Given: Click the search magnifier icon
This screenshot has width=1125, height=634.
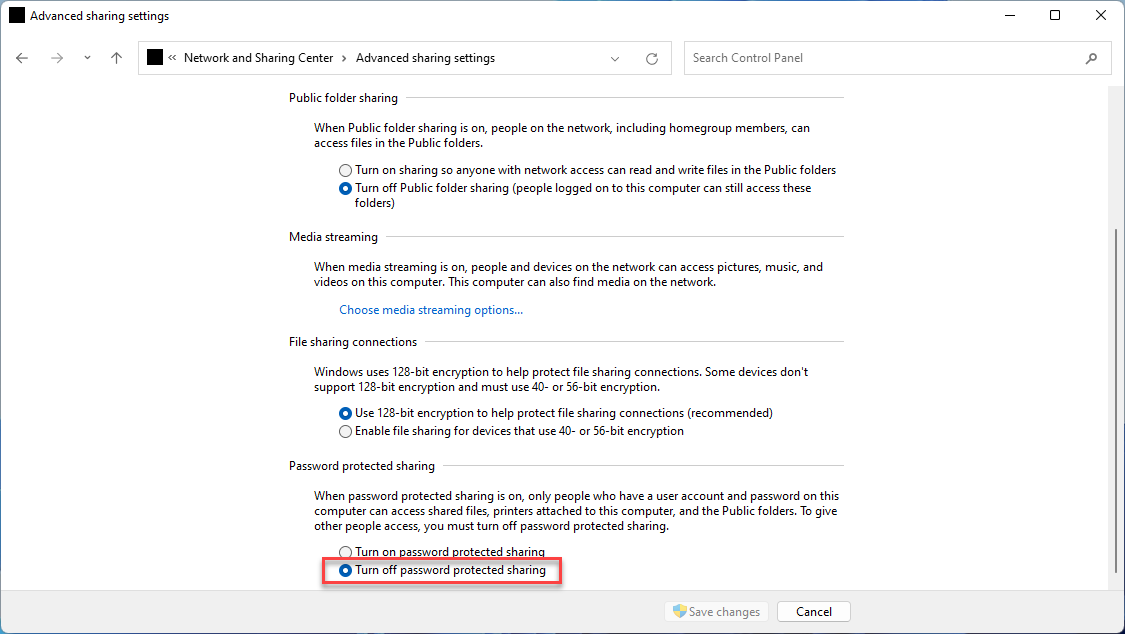Looking at the screenshot, I should click(x=1091, y=58).
